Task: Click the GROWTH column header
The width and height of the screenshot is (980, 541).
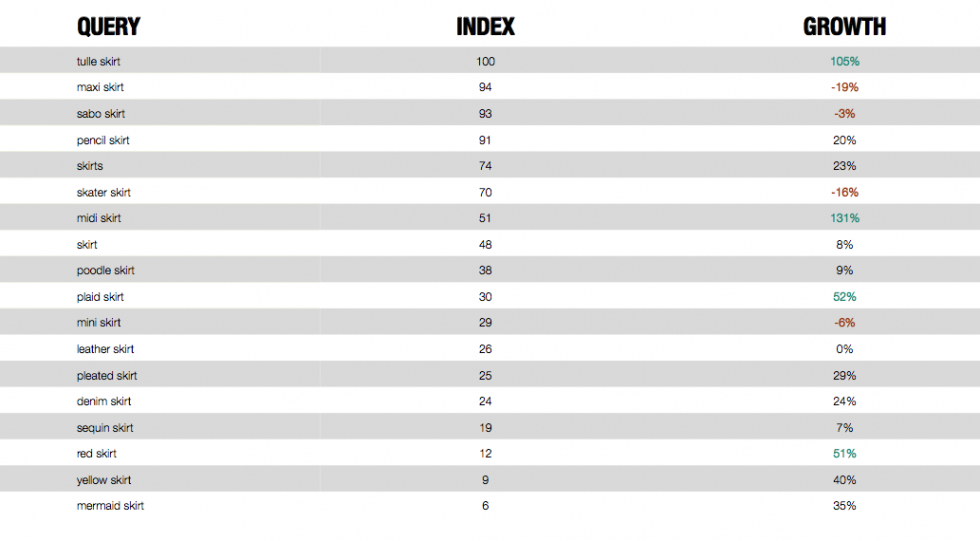Action: point(844,27)
